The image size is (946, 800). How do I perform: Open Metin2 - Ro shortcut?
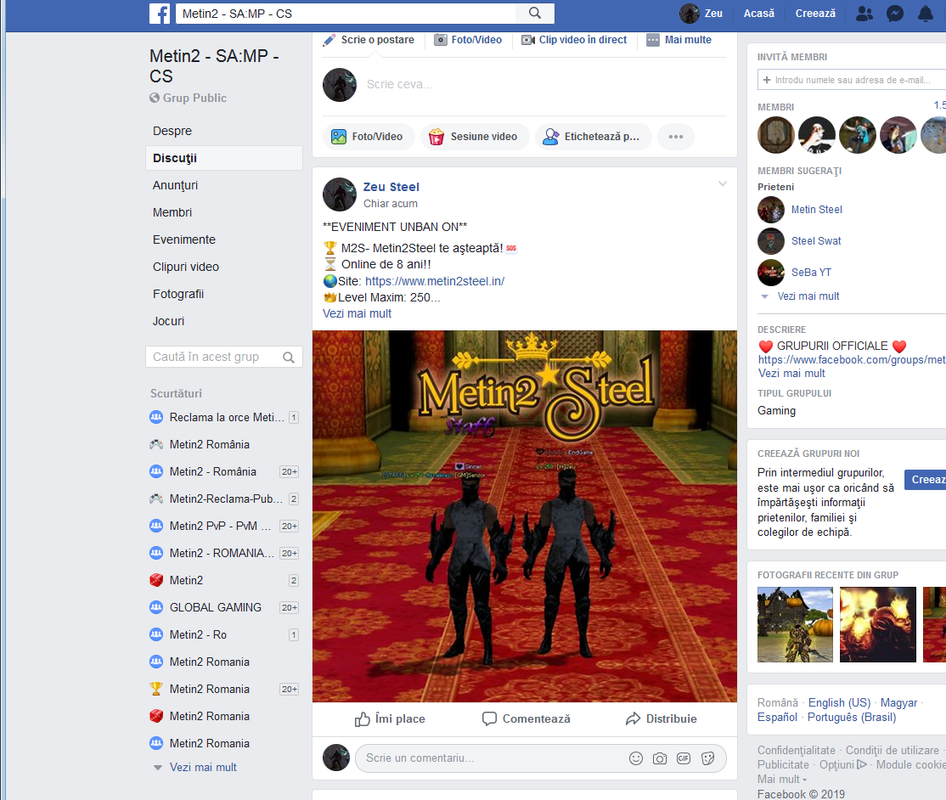coord(224,635)
